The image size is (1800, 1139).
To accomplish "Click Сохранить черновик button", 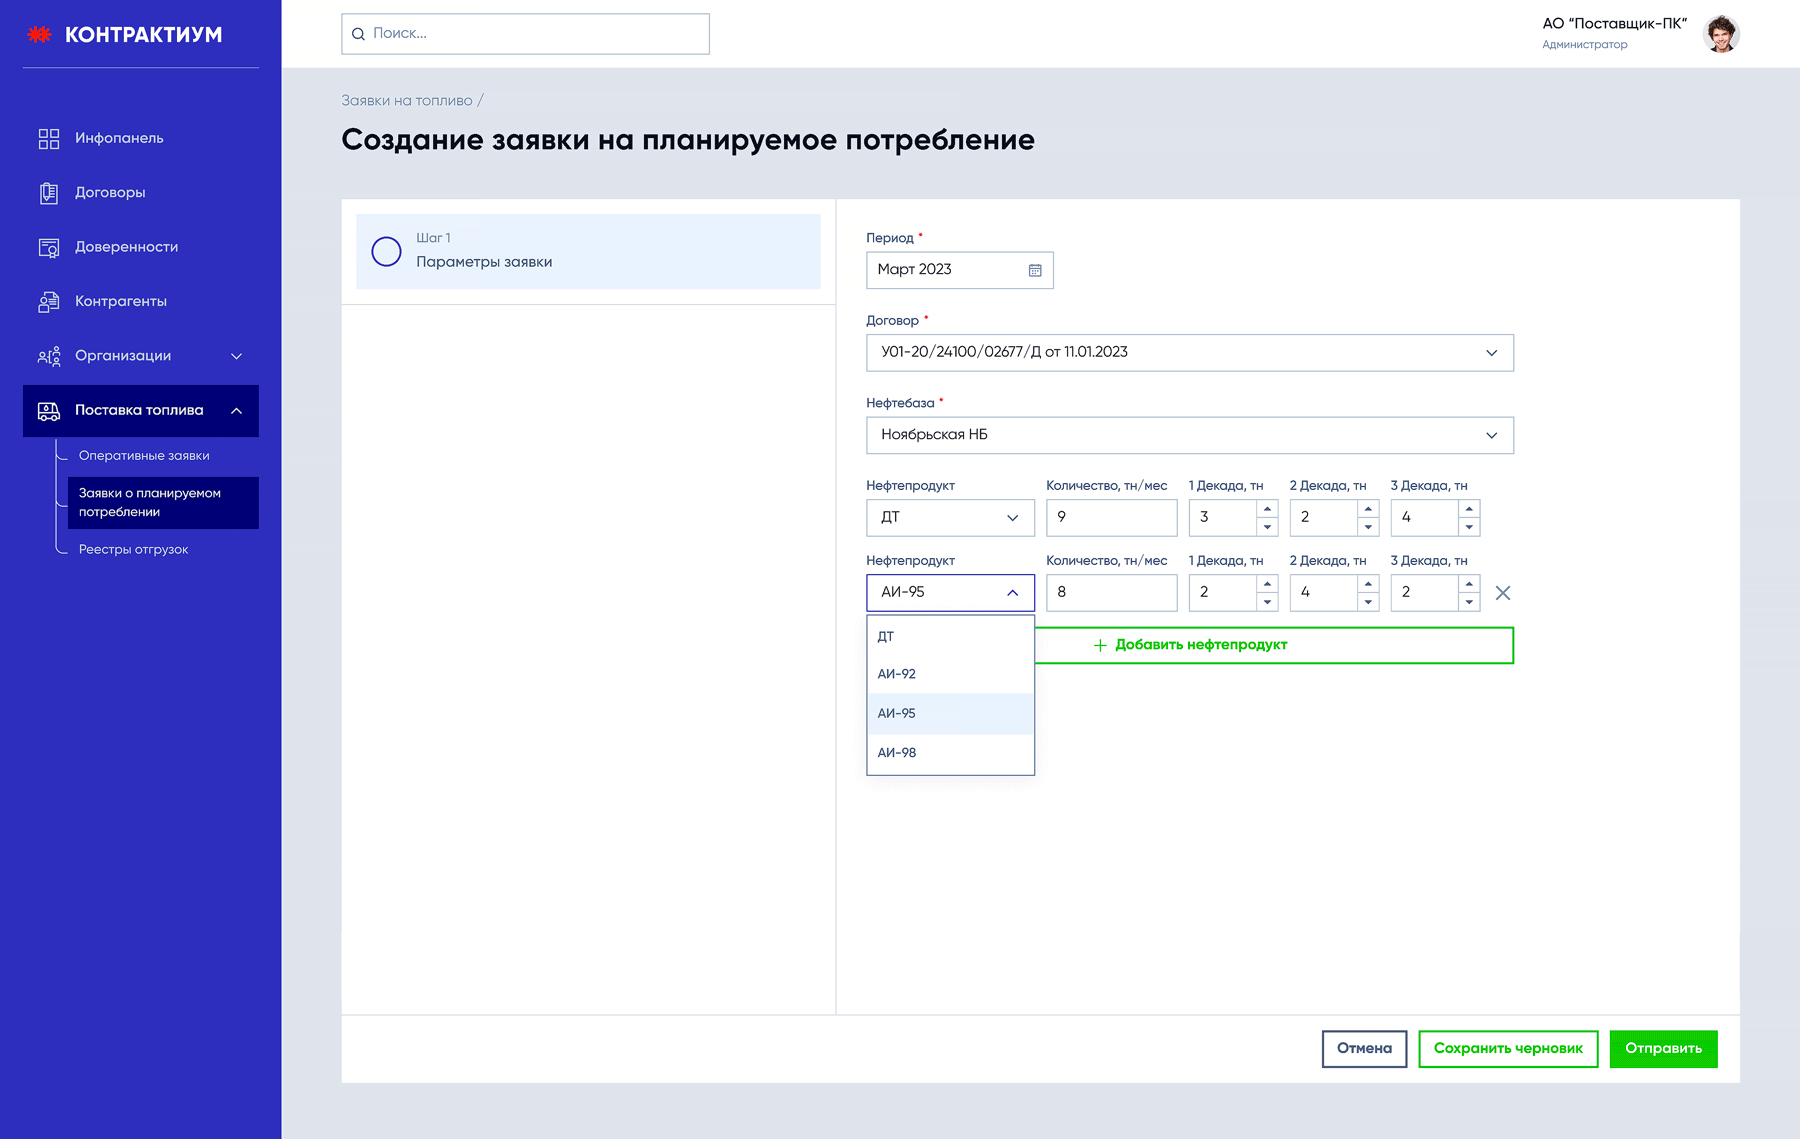I will [1507, 1048].
